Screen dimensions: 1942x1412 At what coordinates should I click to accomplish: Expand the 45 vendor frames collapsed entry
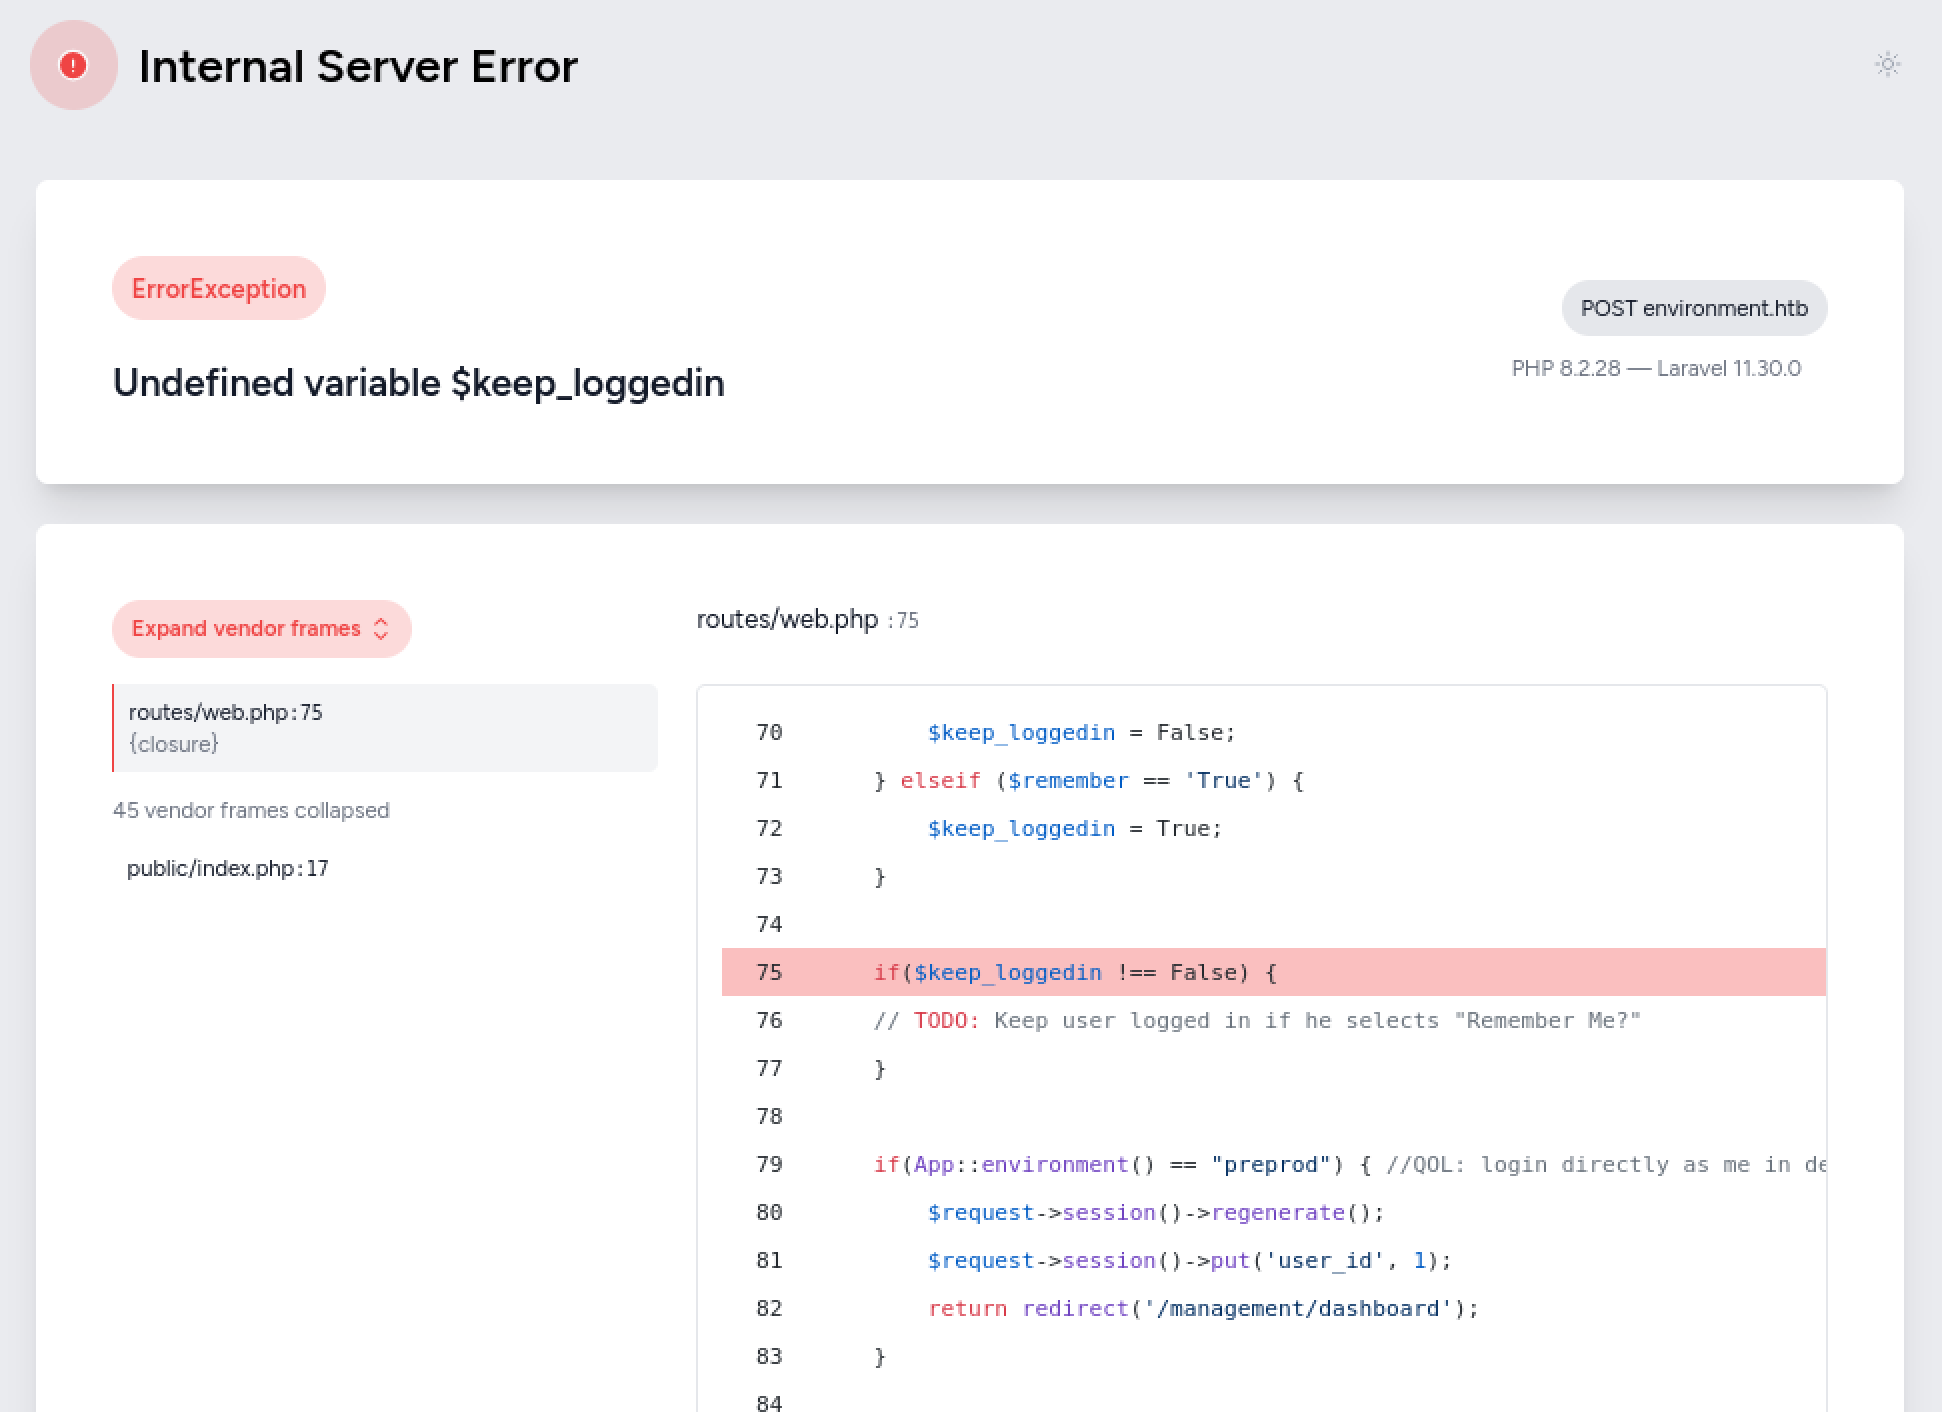251,810
